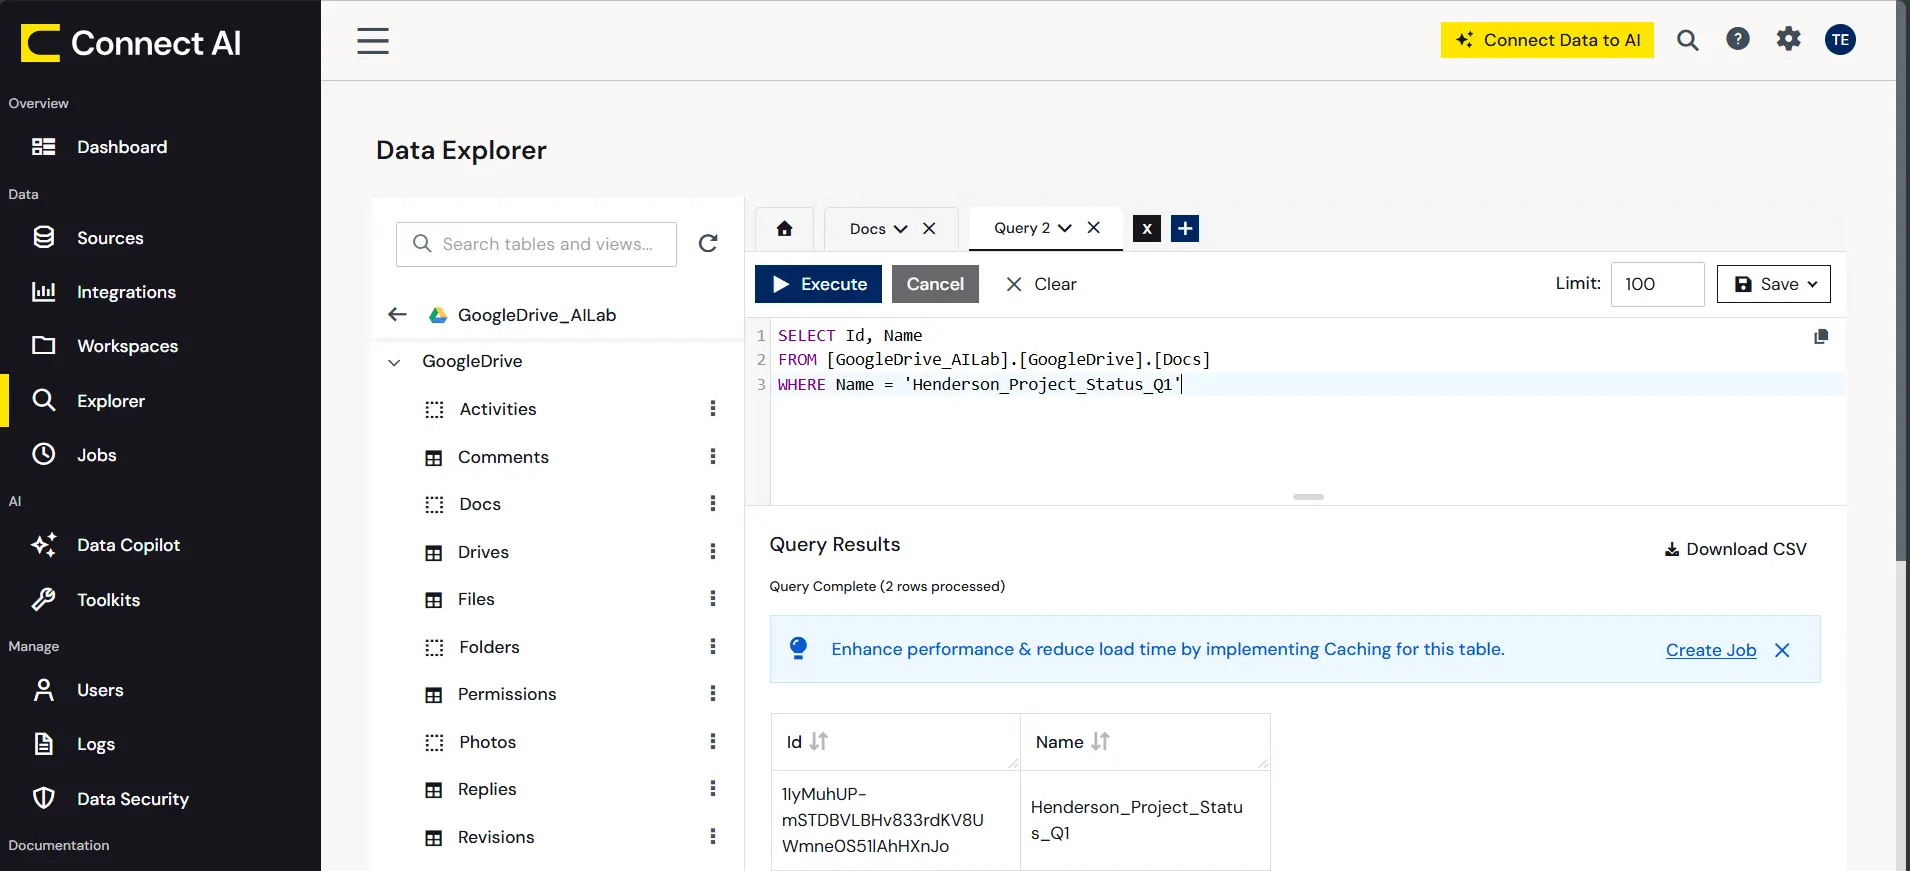Open the Save dropdown button

click(x=1774, y=284)
